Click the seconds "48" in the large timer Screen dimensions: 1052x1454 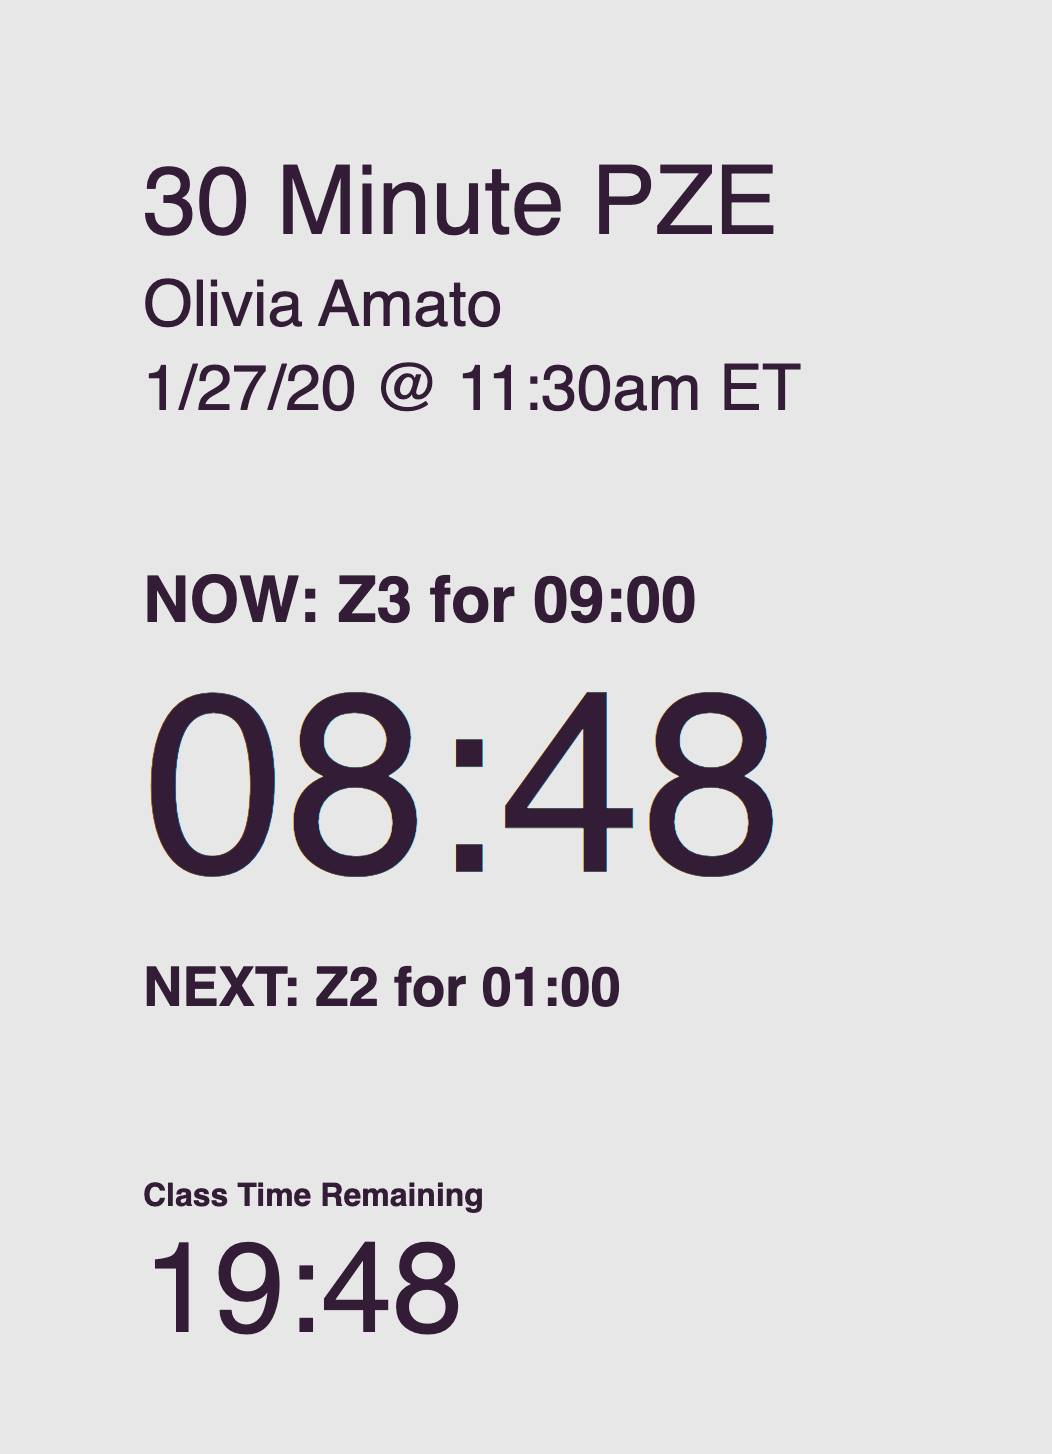click(x=637, y=783)
